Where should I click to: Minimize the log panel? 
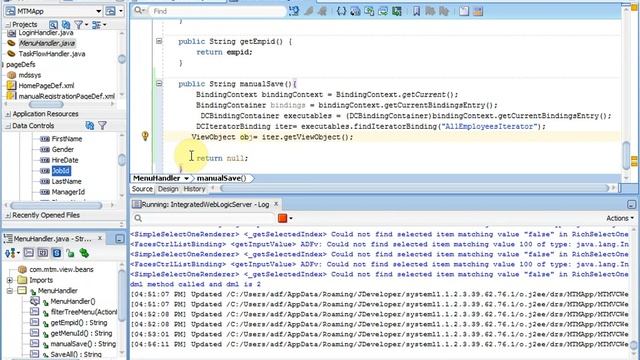point(631,204)
